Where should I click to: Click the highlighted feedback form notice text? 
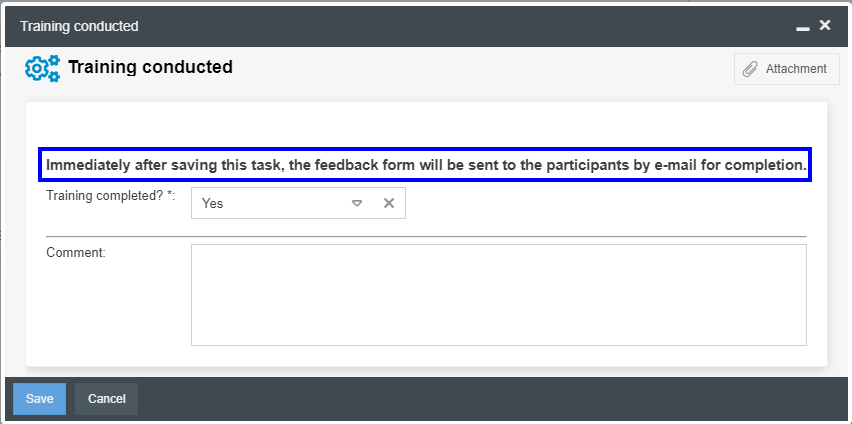(x=425, y=164)
